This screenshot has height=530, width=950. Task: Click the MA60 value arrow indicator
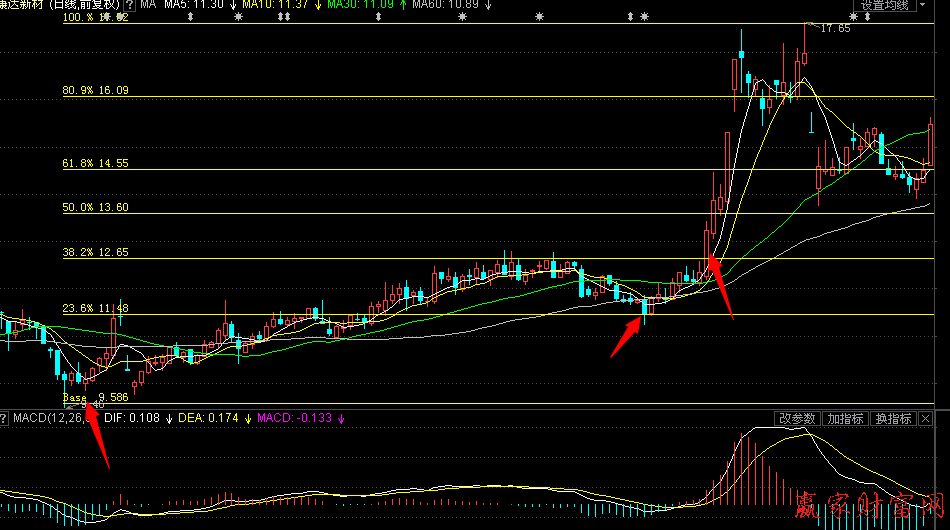[489, 5]
